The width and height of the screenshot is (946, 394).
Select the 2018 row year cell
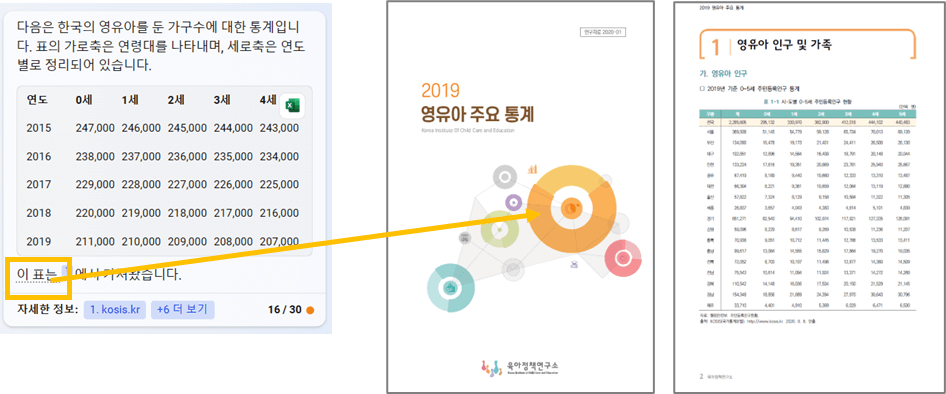click(39, 213)
